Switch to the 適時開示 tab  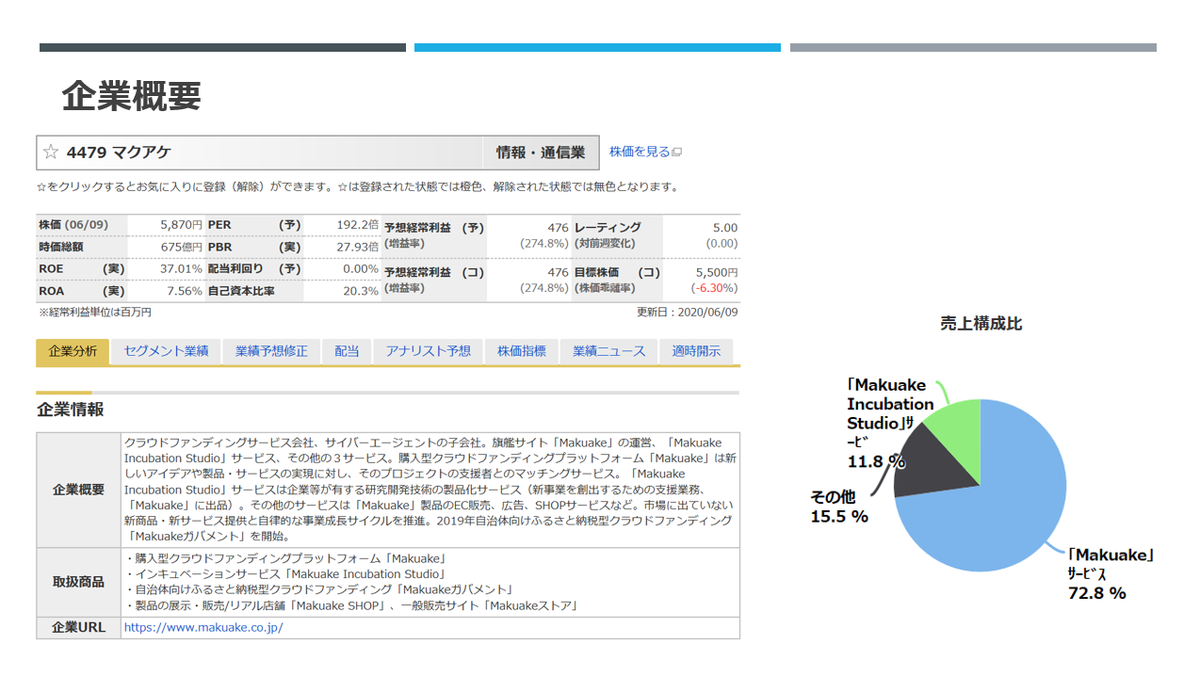coord(697,351)
